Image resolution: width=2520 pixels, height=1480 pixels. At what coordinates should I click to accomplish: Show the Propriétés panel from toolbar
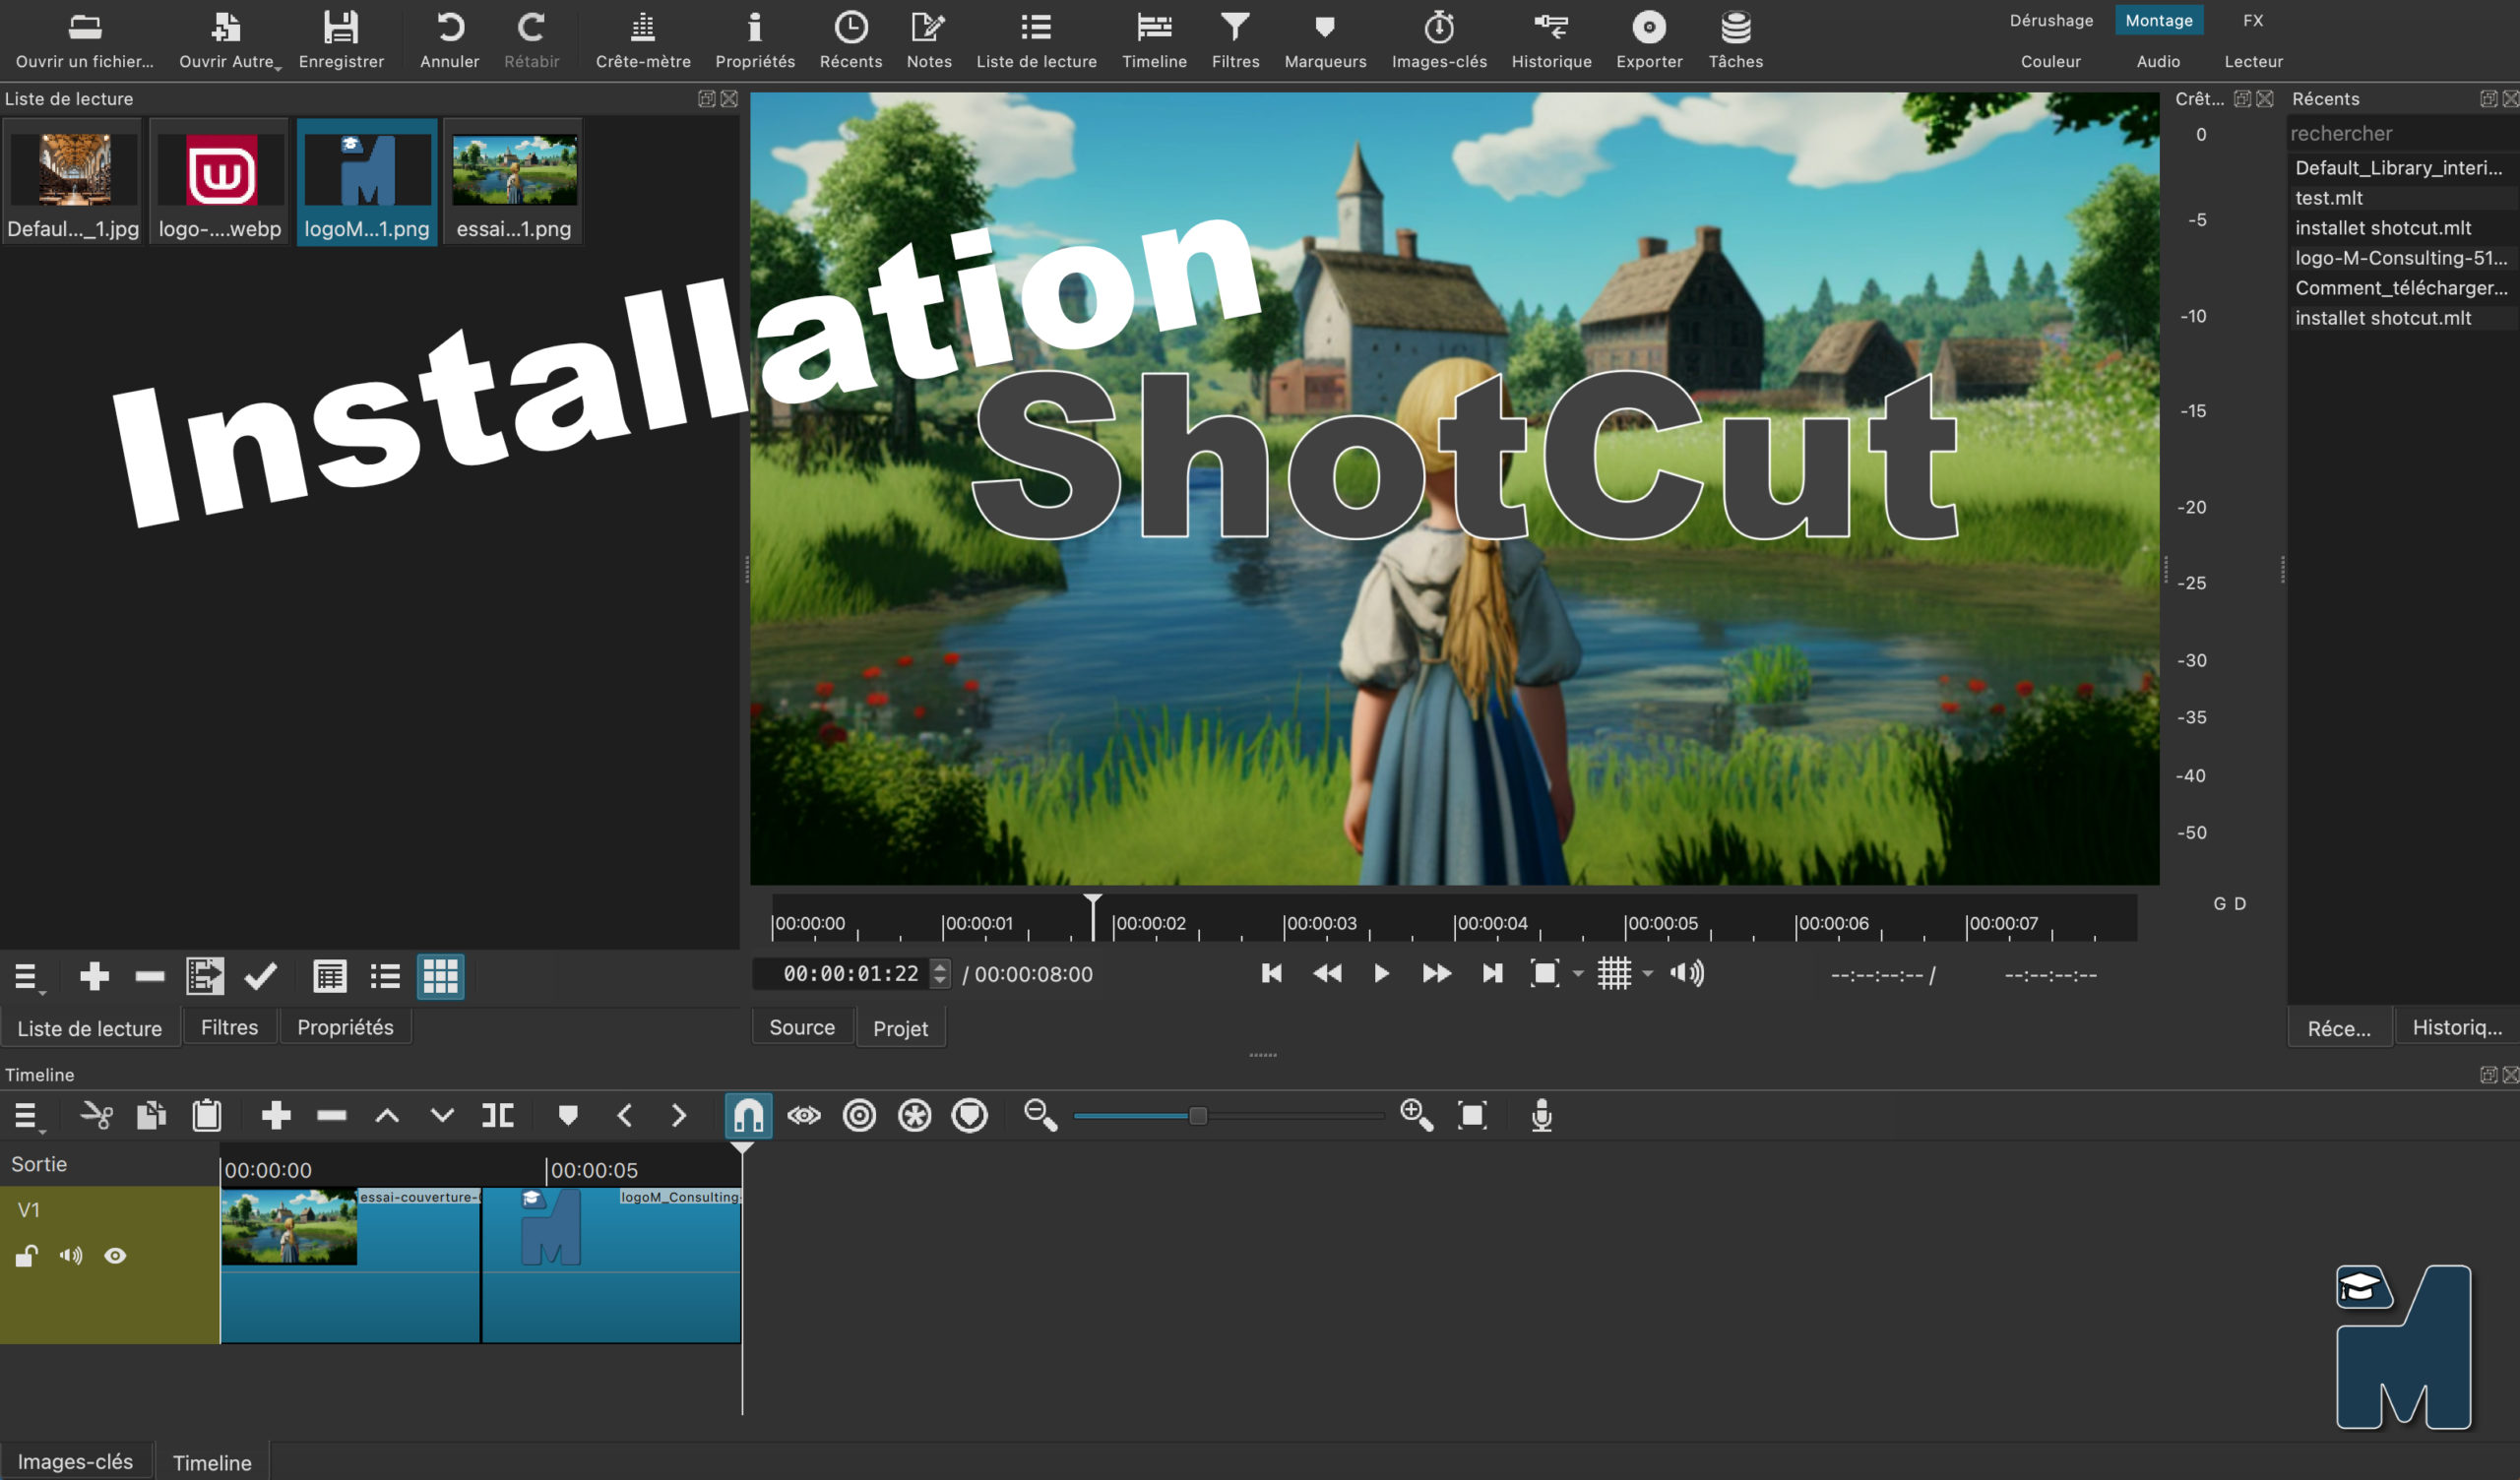[x=755, y=40]
